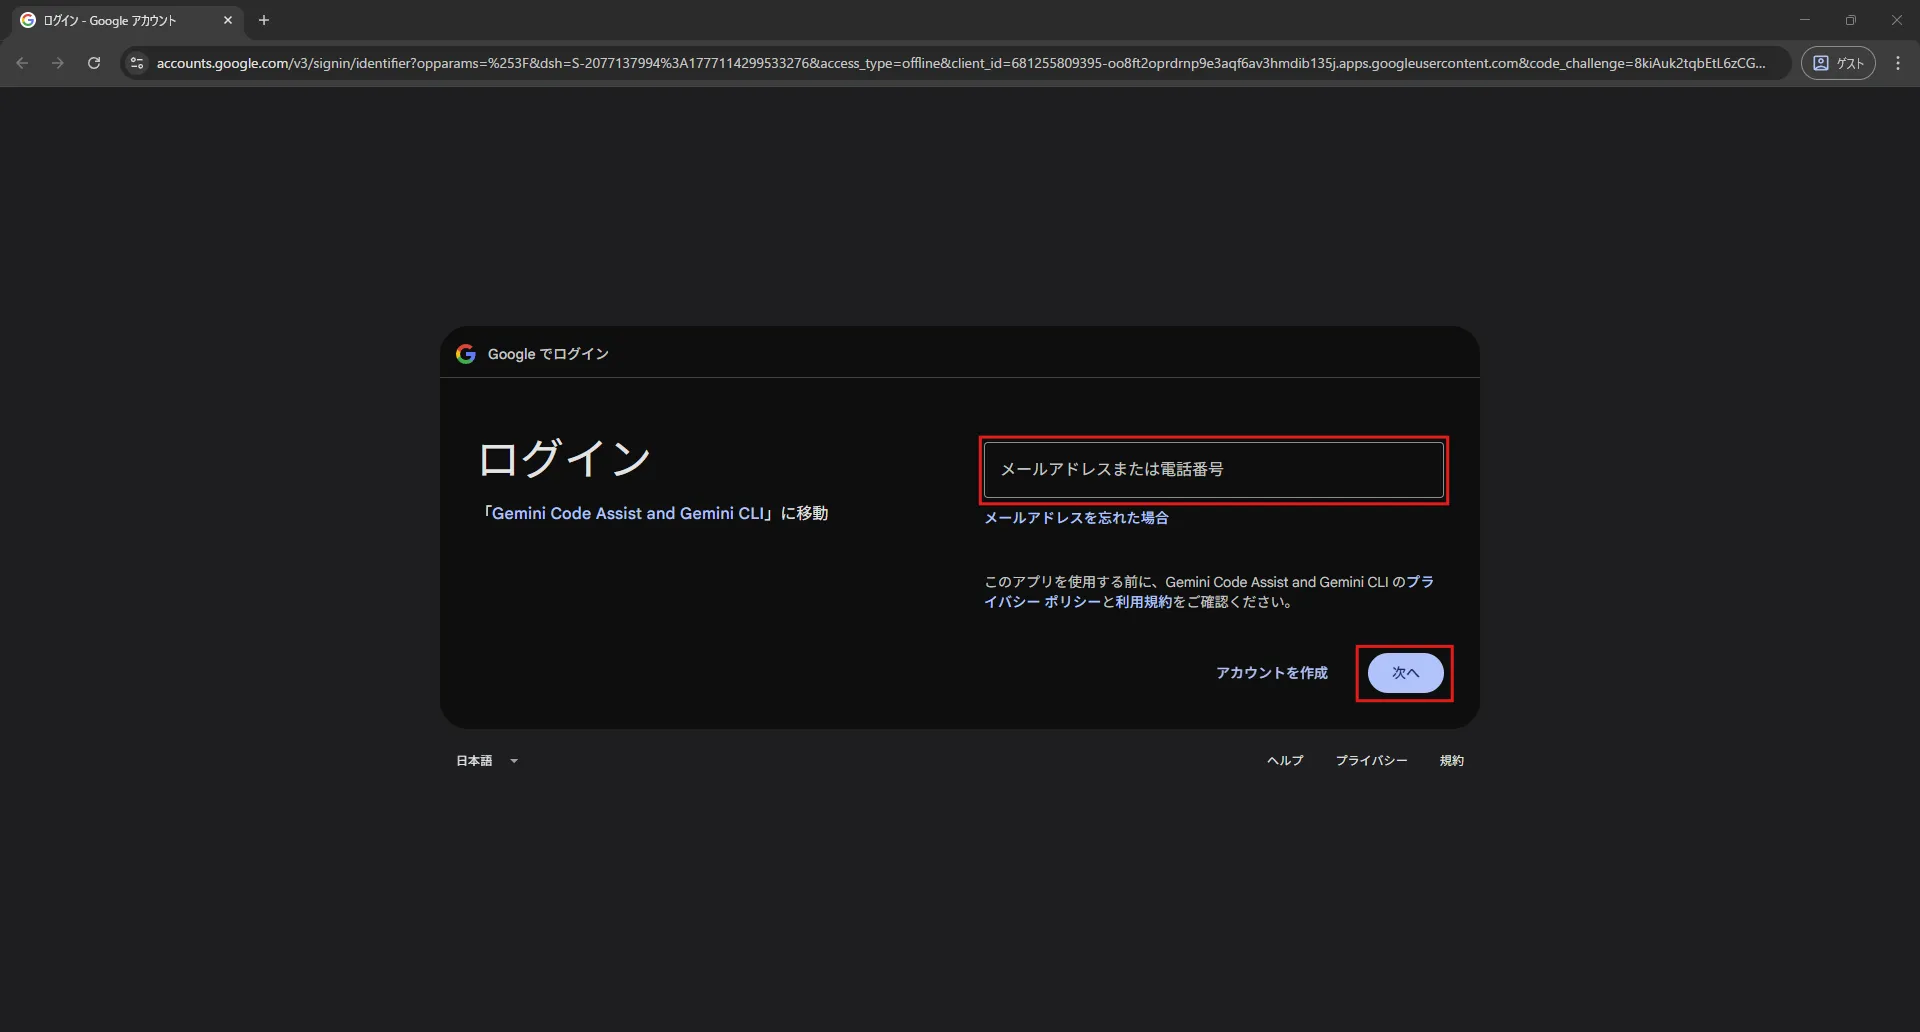Screen dimensions: 1920x1032
Task: Restore down the browser window
Action: [x=1851, y=20]
